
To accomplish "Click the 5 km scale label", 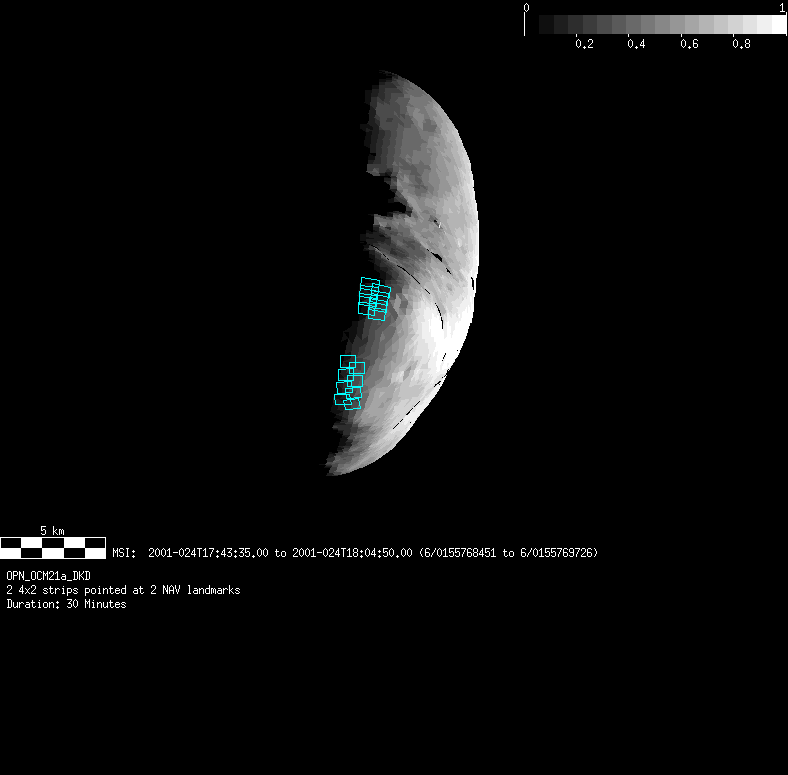I will (x=52, y=530).
